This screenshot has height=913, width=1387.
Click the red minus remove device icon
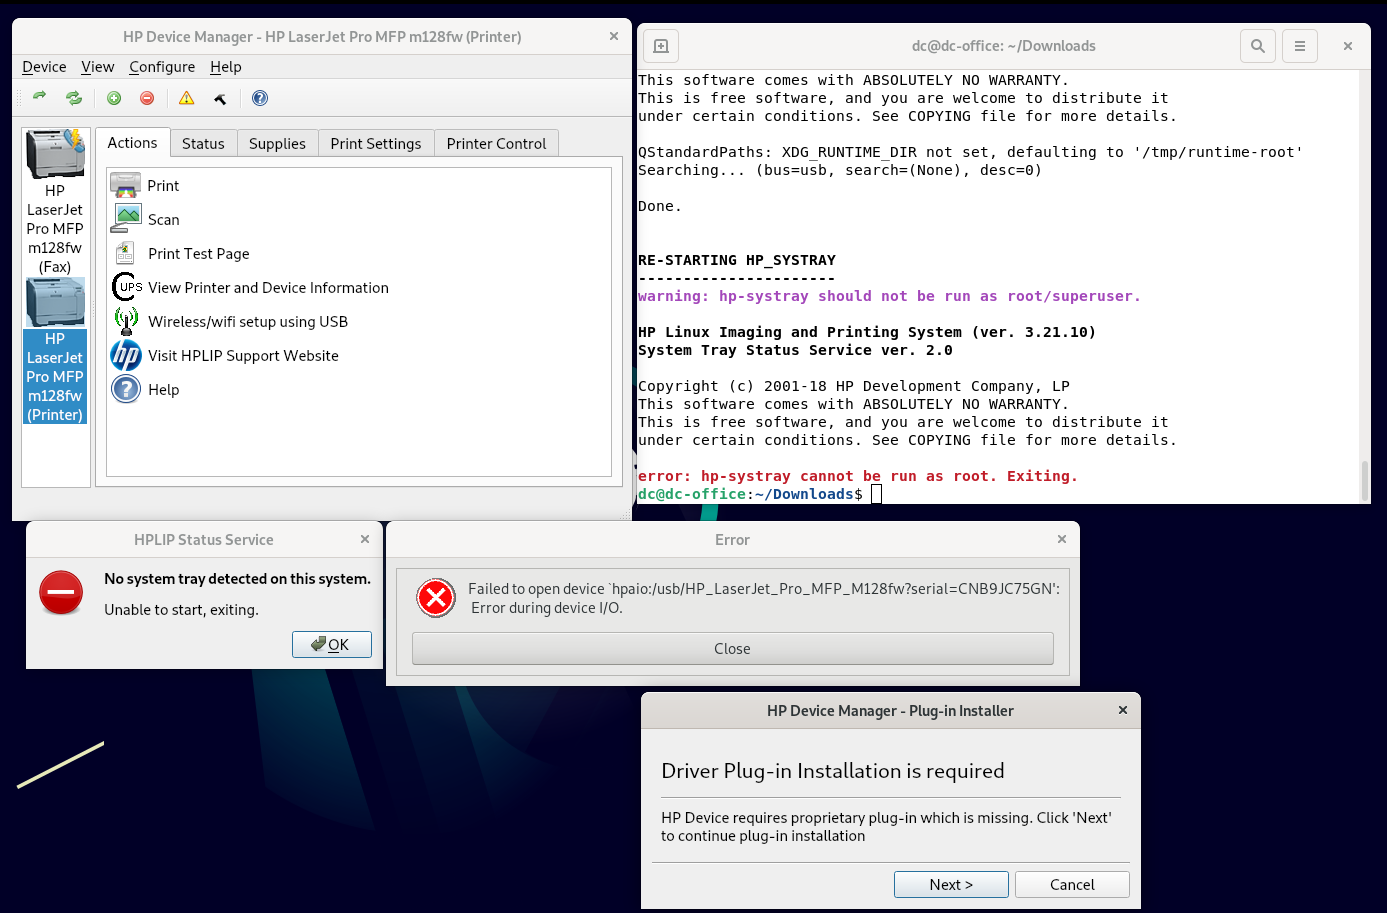tap(147, 98)
